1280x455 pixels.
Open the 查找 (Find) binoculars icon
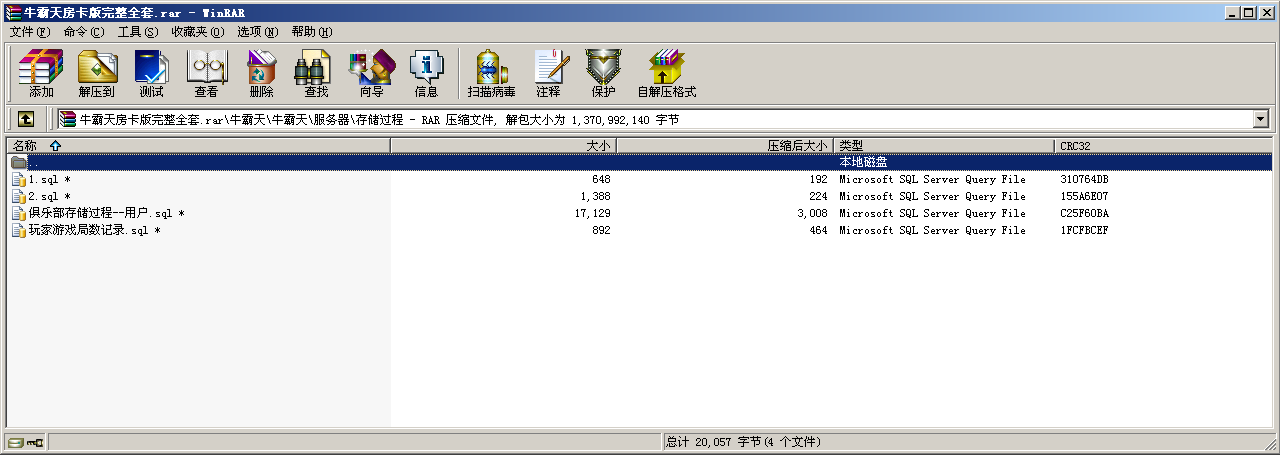(316, 73)
